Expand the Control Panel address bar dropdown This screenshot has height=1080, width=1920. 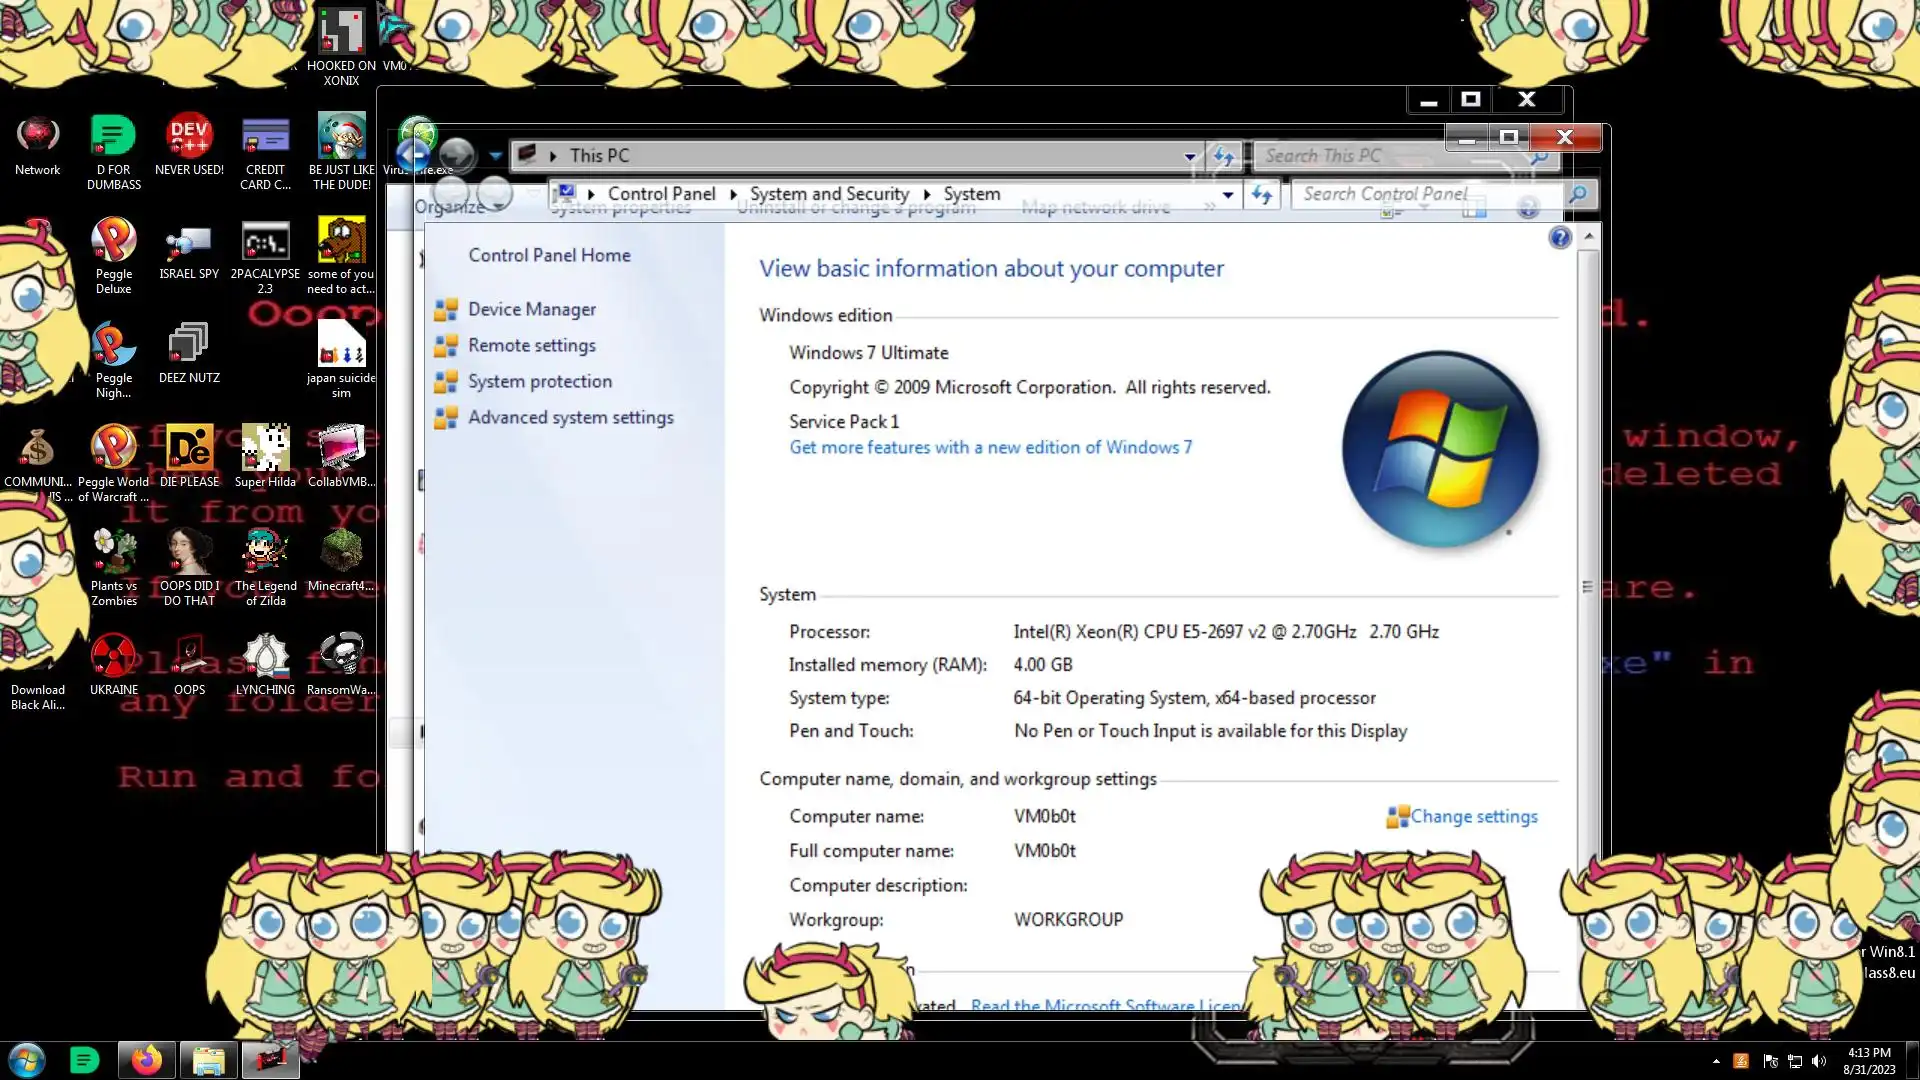click(x=1228, y=195)
